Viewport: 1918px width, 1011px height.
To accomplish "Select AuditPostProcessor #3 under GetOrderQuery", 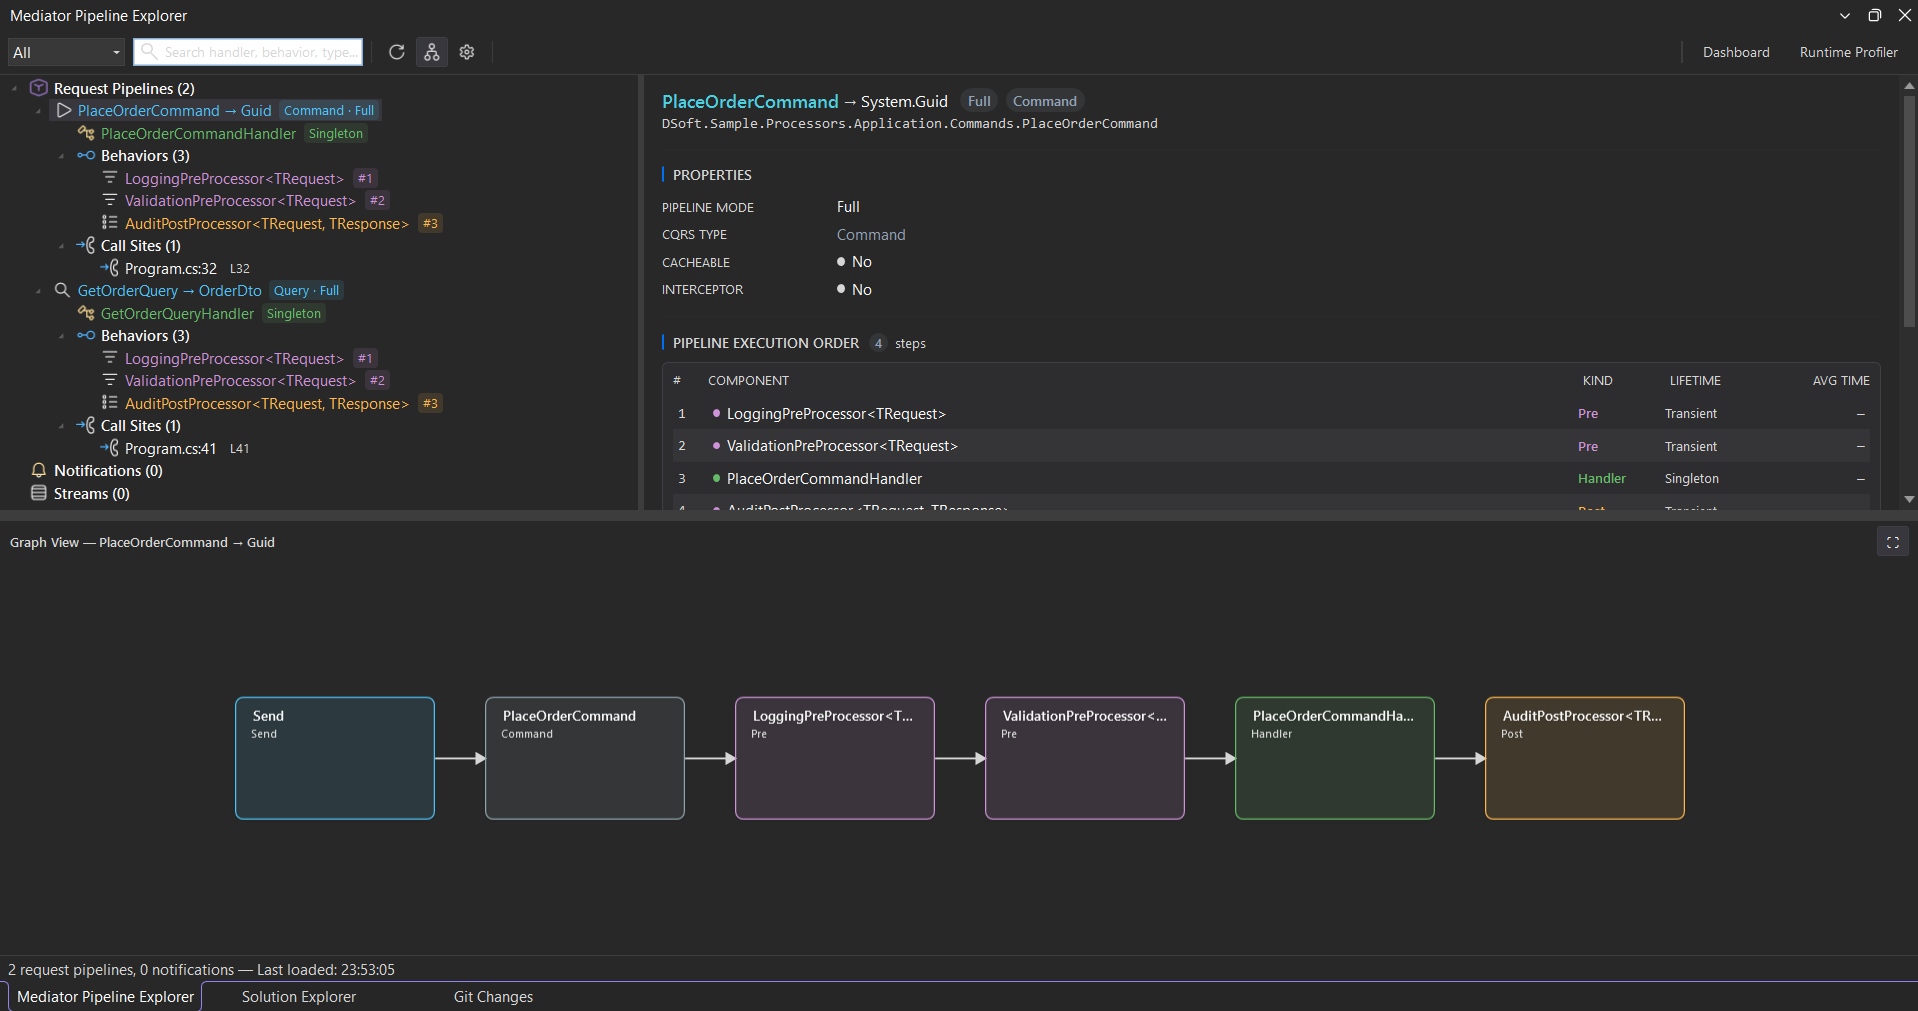I will click(267, 403).
